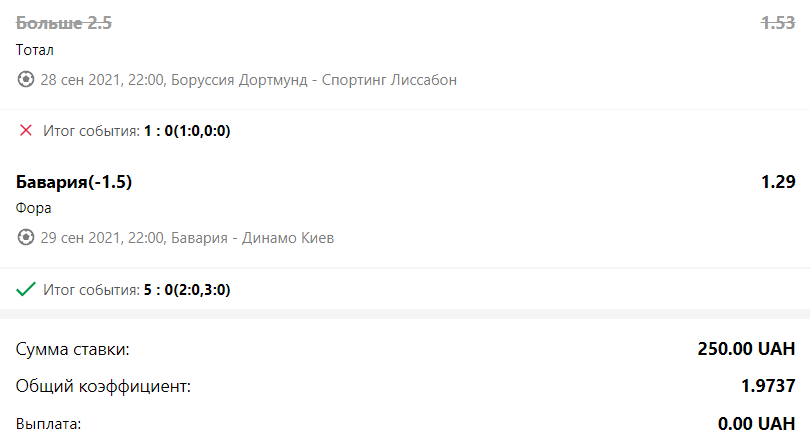810x444 pixels.
Task: Click the 0.00 UAH payout amount
Action: point(756,424)
